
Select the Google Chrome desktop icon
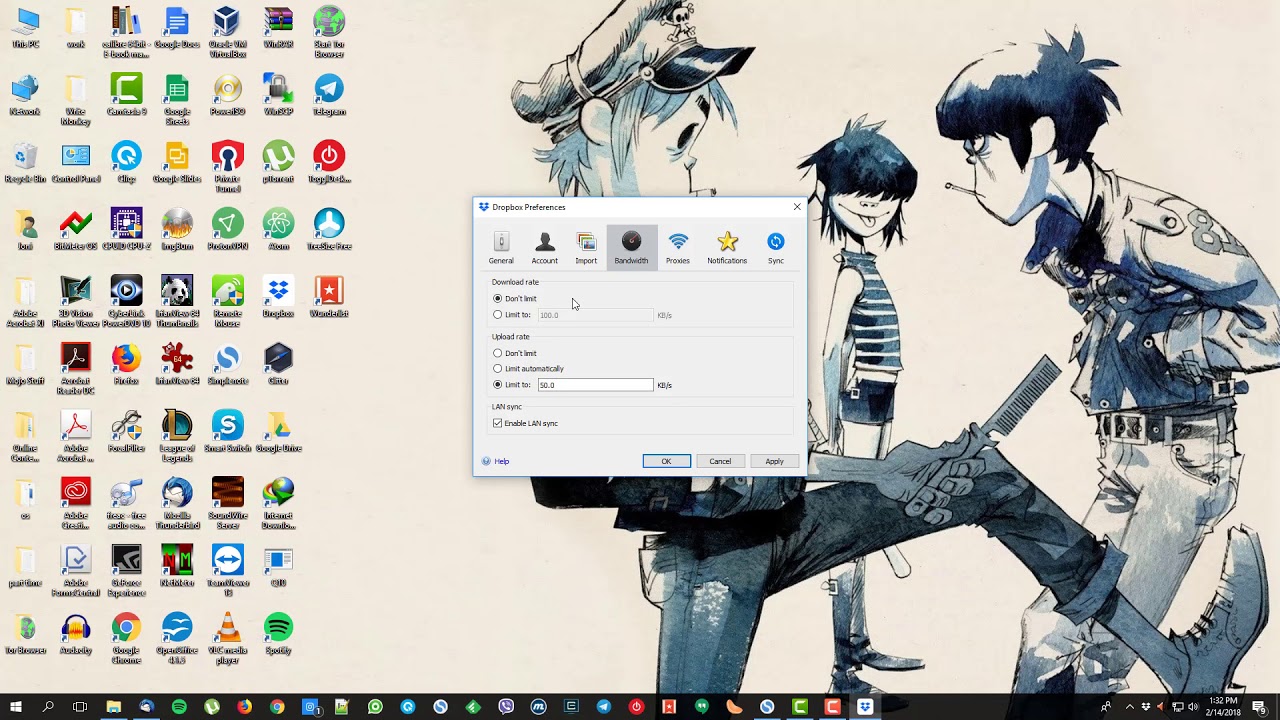[126, 638]
